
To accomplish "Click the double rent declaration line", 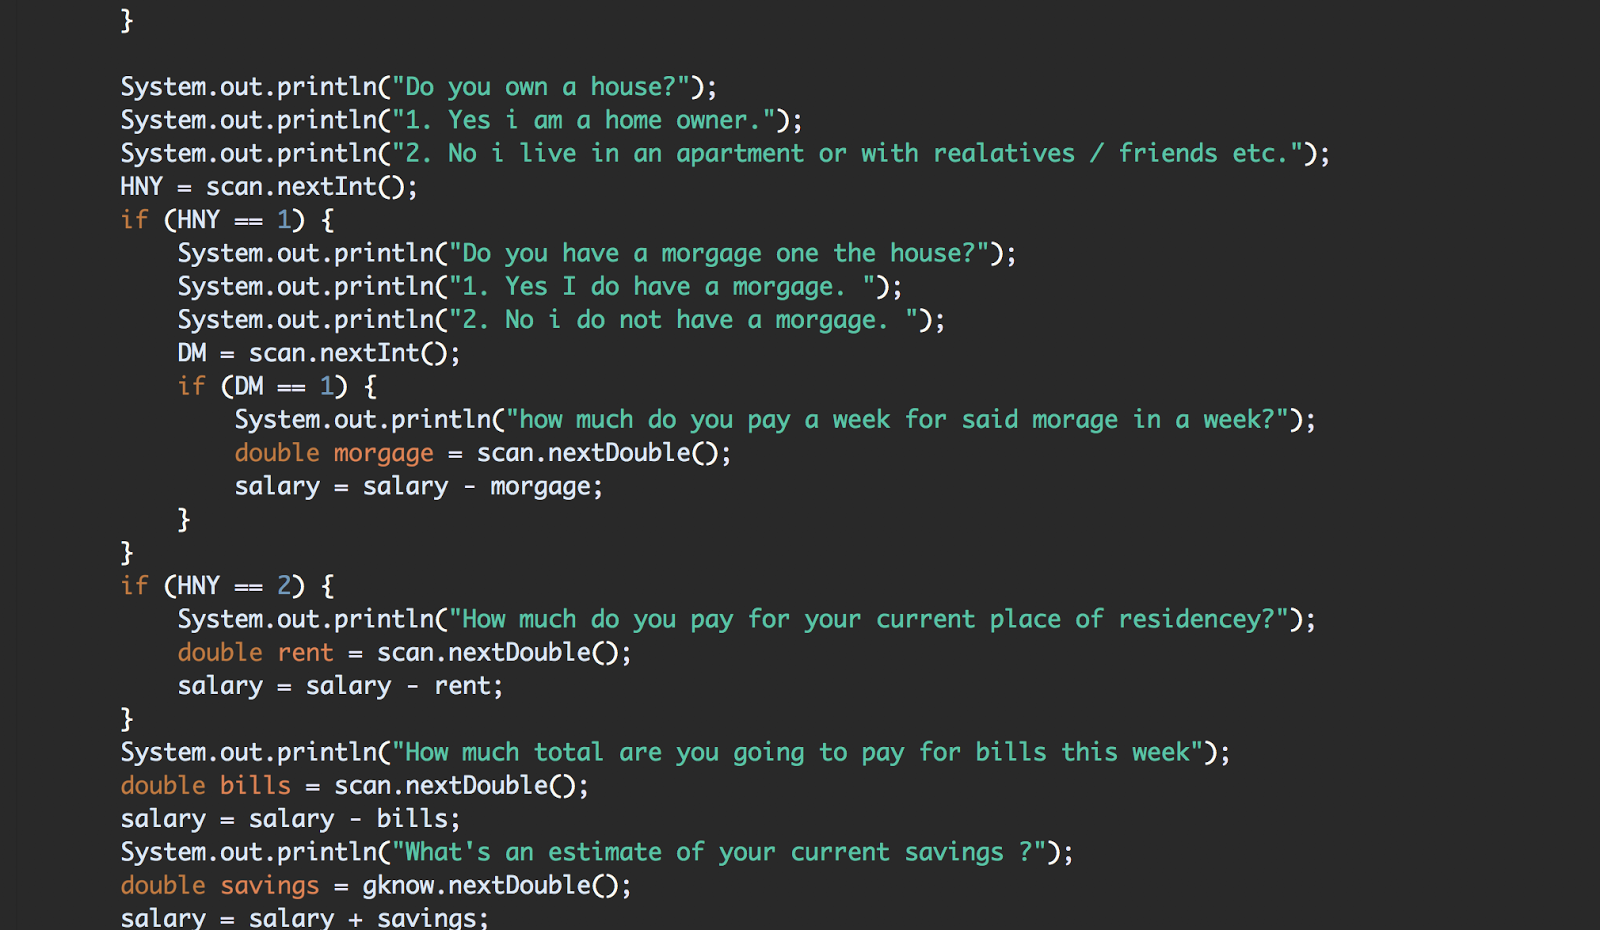I will (x=404, y=653).
